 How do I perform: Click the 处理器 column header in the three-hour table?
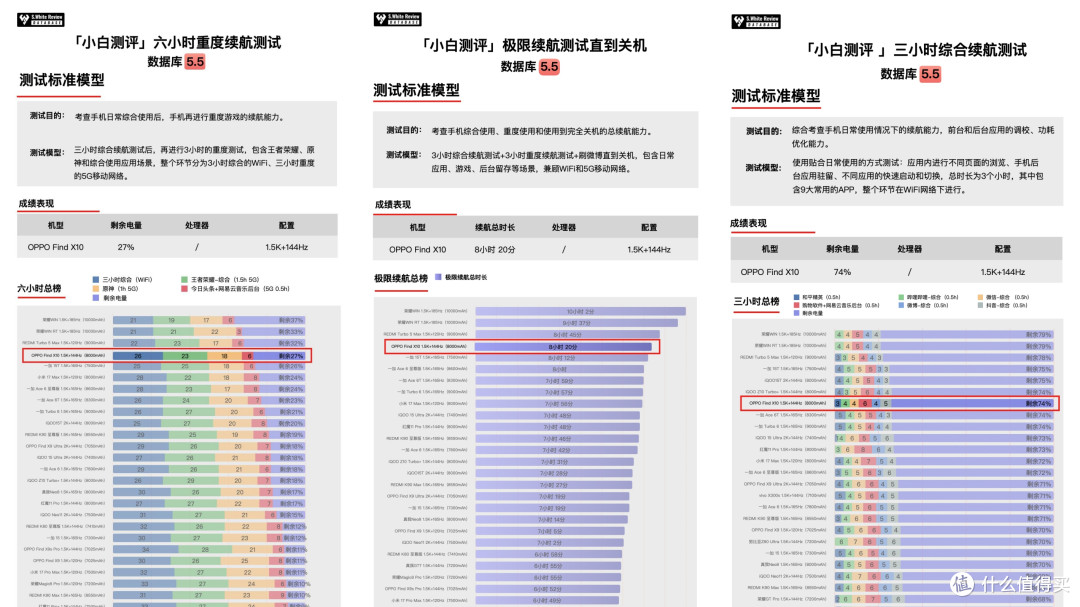point(909,249)
